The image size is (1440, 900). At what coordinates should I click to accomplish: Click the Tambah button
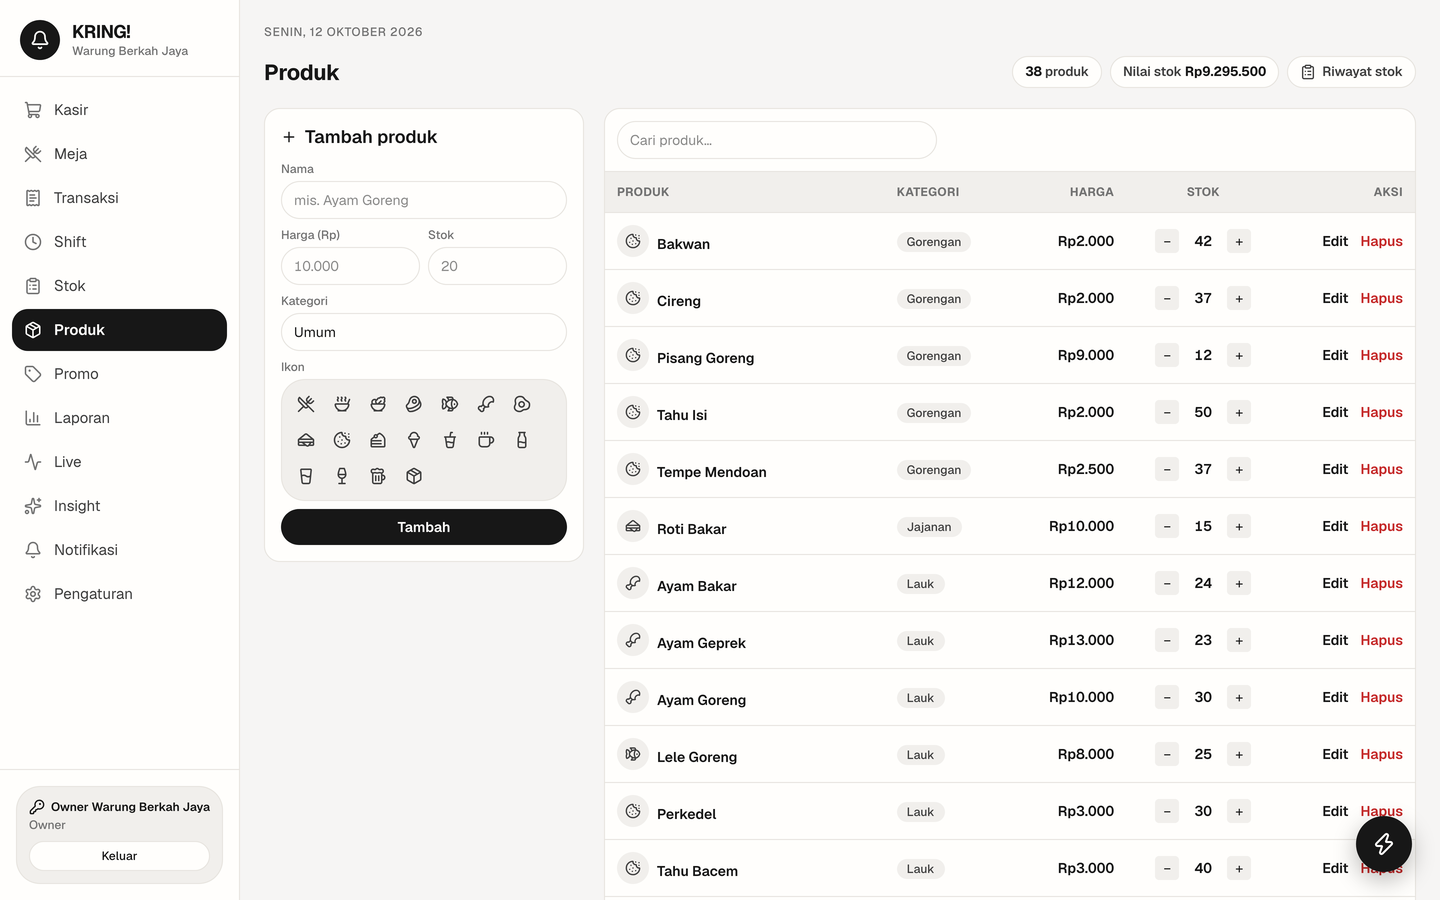pyautogui.click(x=424, y=527)
